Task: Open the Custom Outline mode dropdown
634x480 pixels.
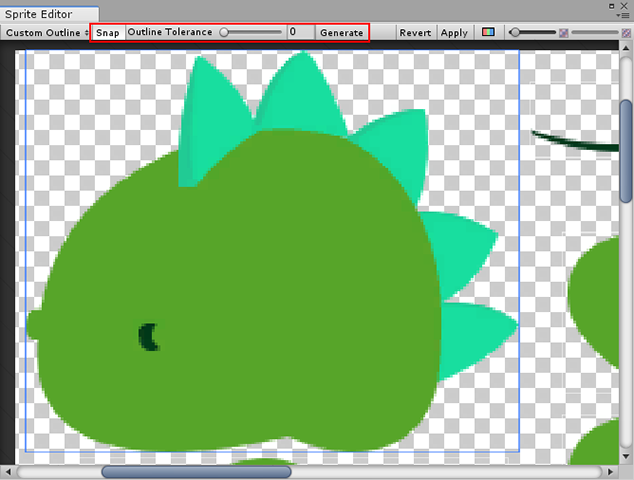Action: (x=46, y=33)
